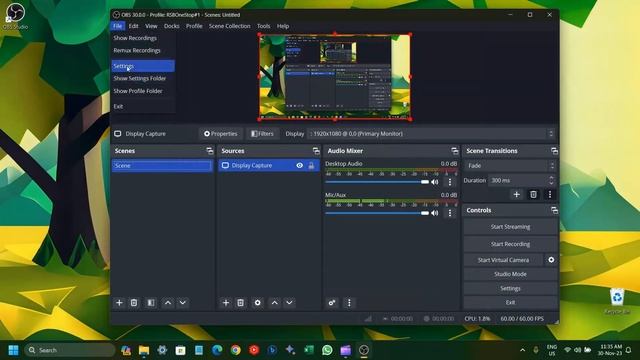Open transition properties three-dot menu
Viewport: 640px width, 360px height.
point(550,195)
